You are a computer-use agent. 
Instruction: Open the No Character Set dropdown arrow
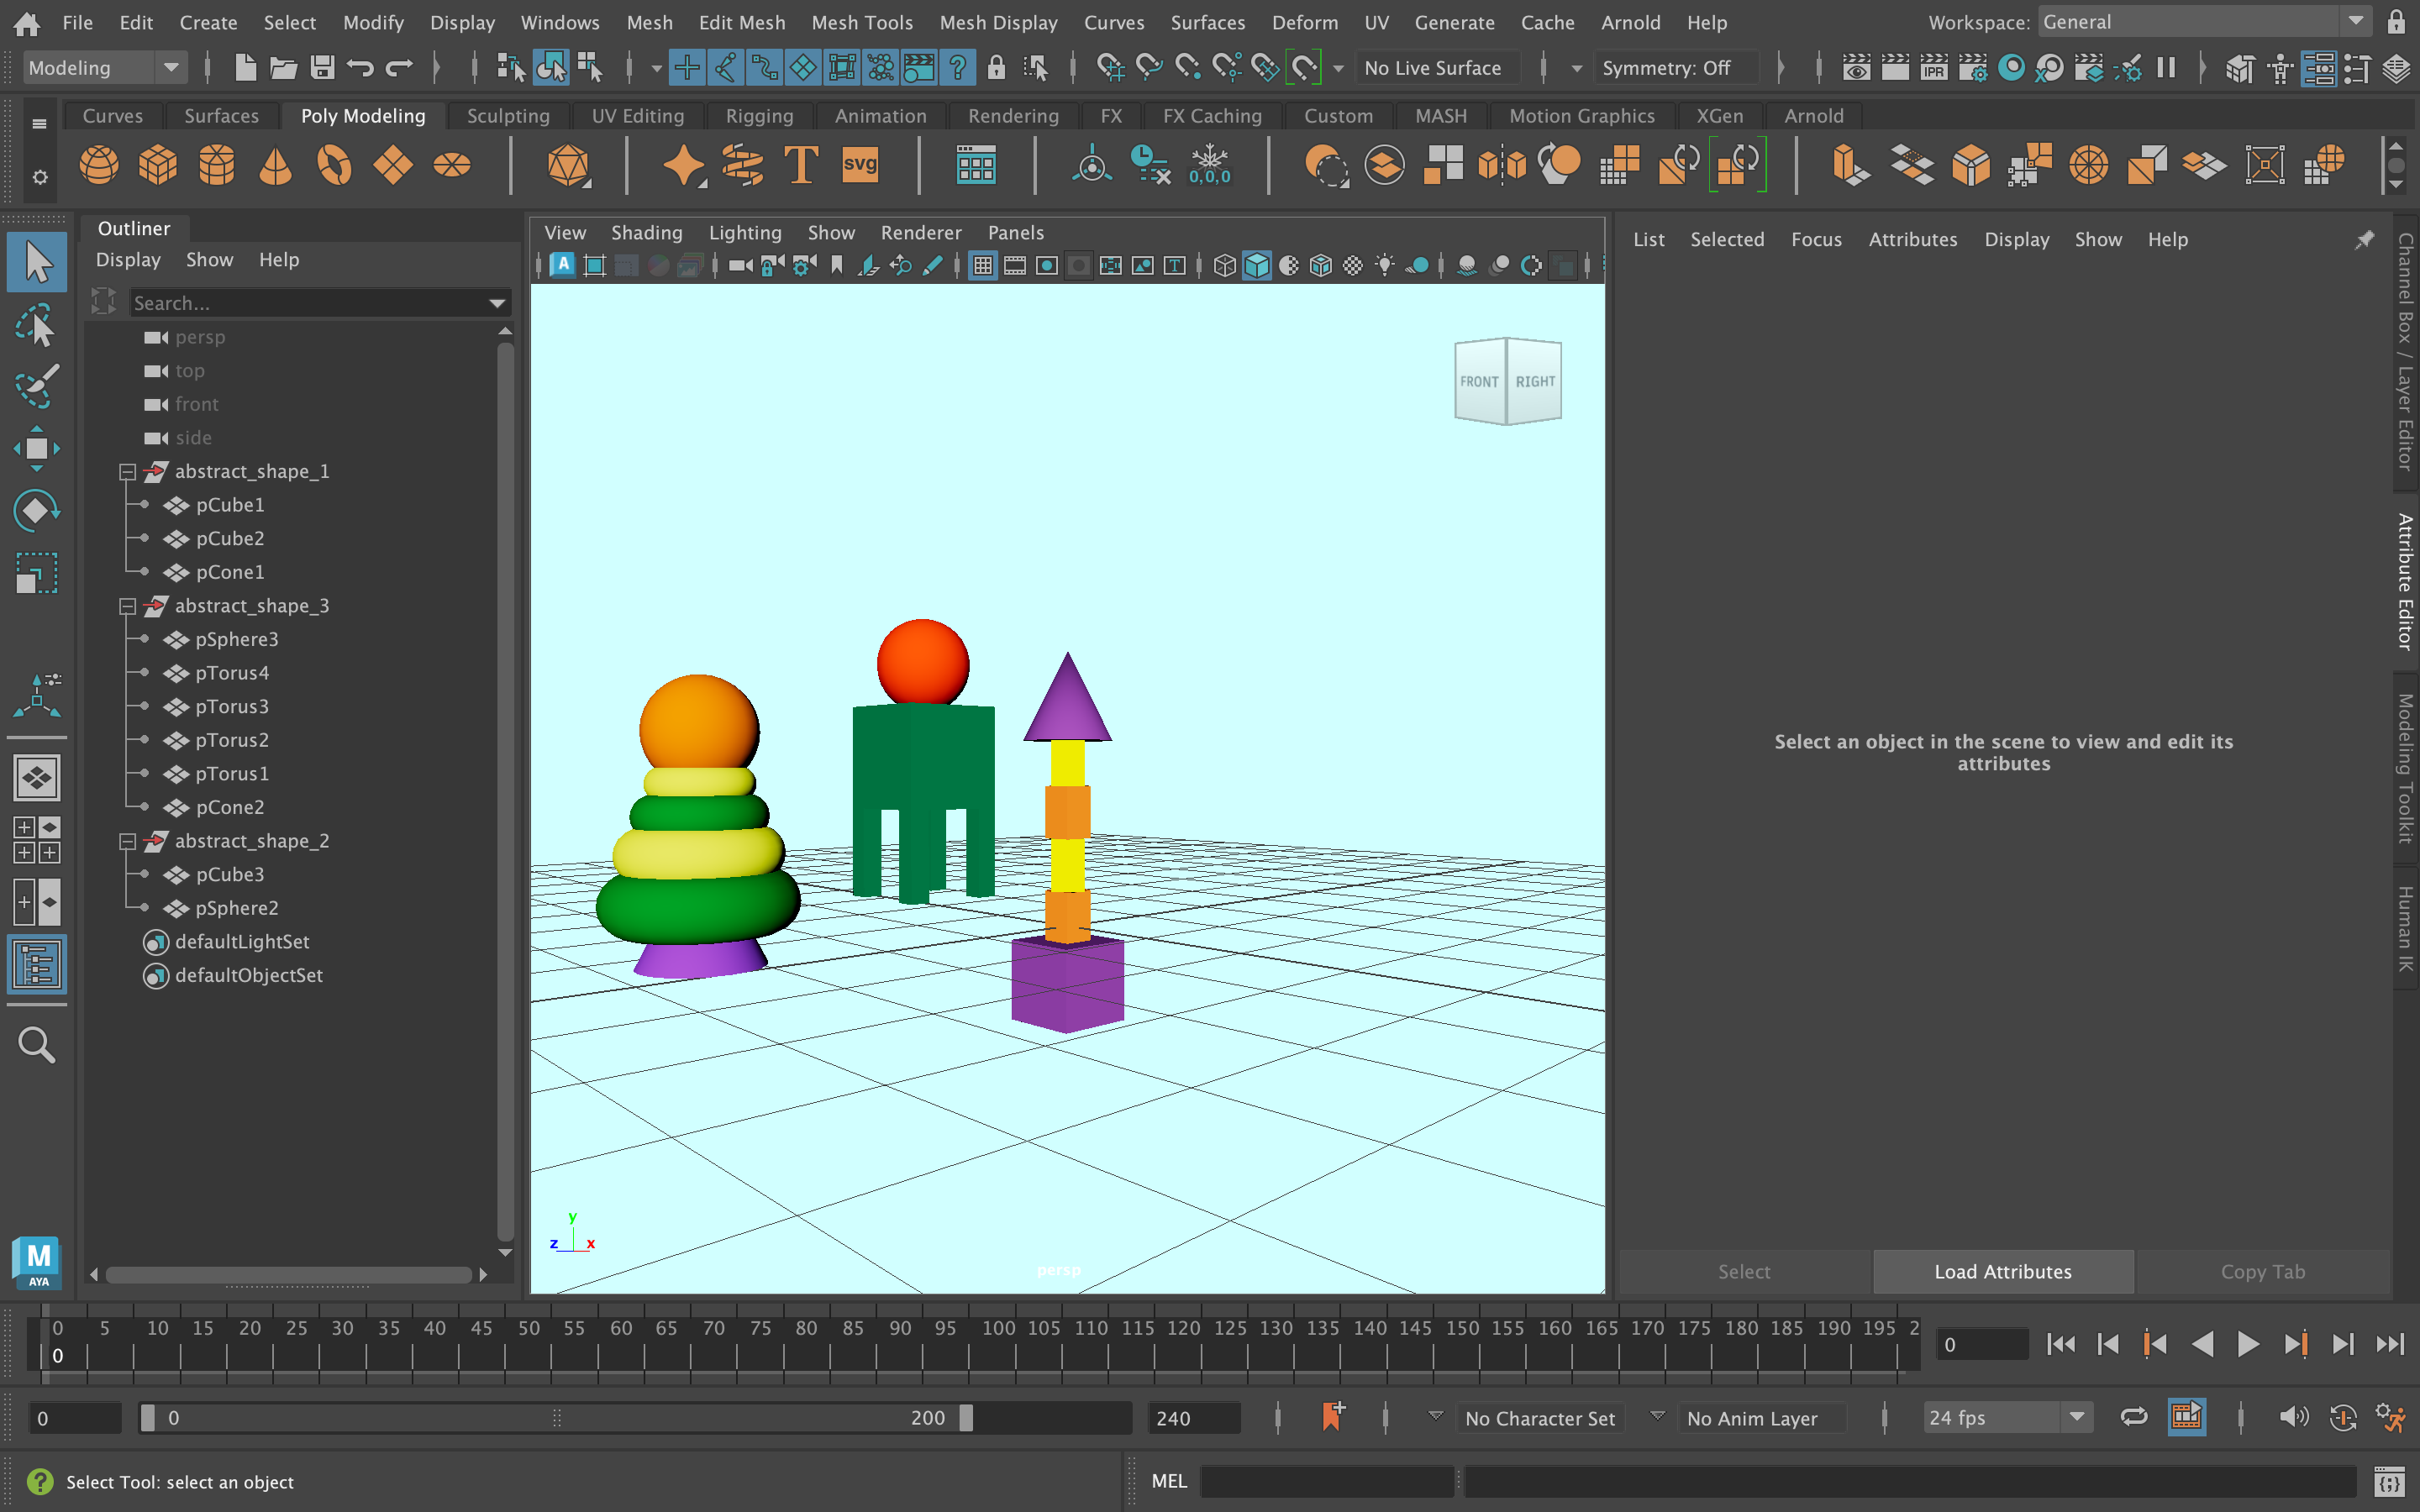click(x=1435, y=1416)
